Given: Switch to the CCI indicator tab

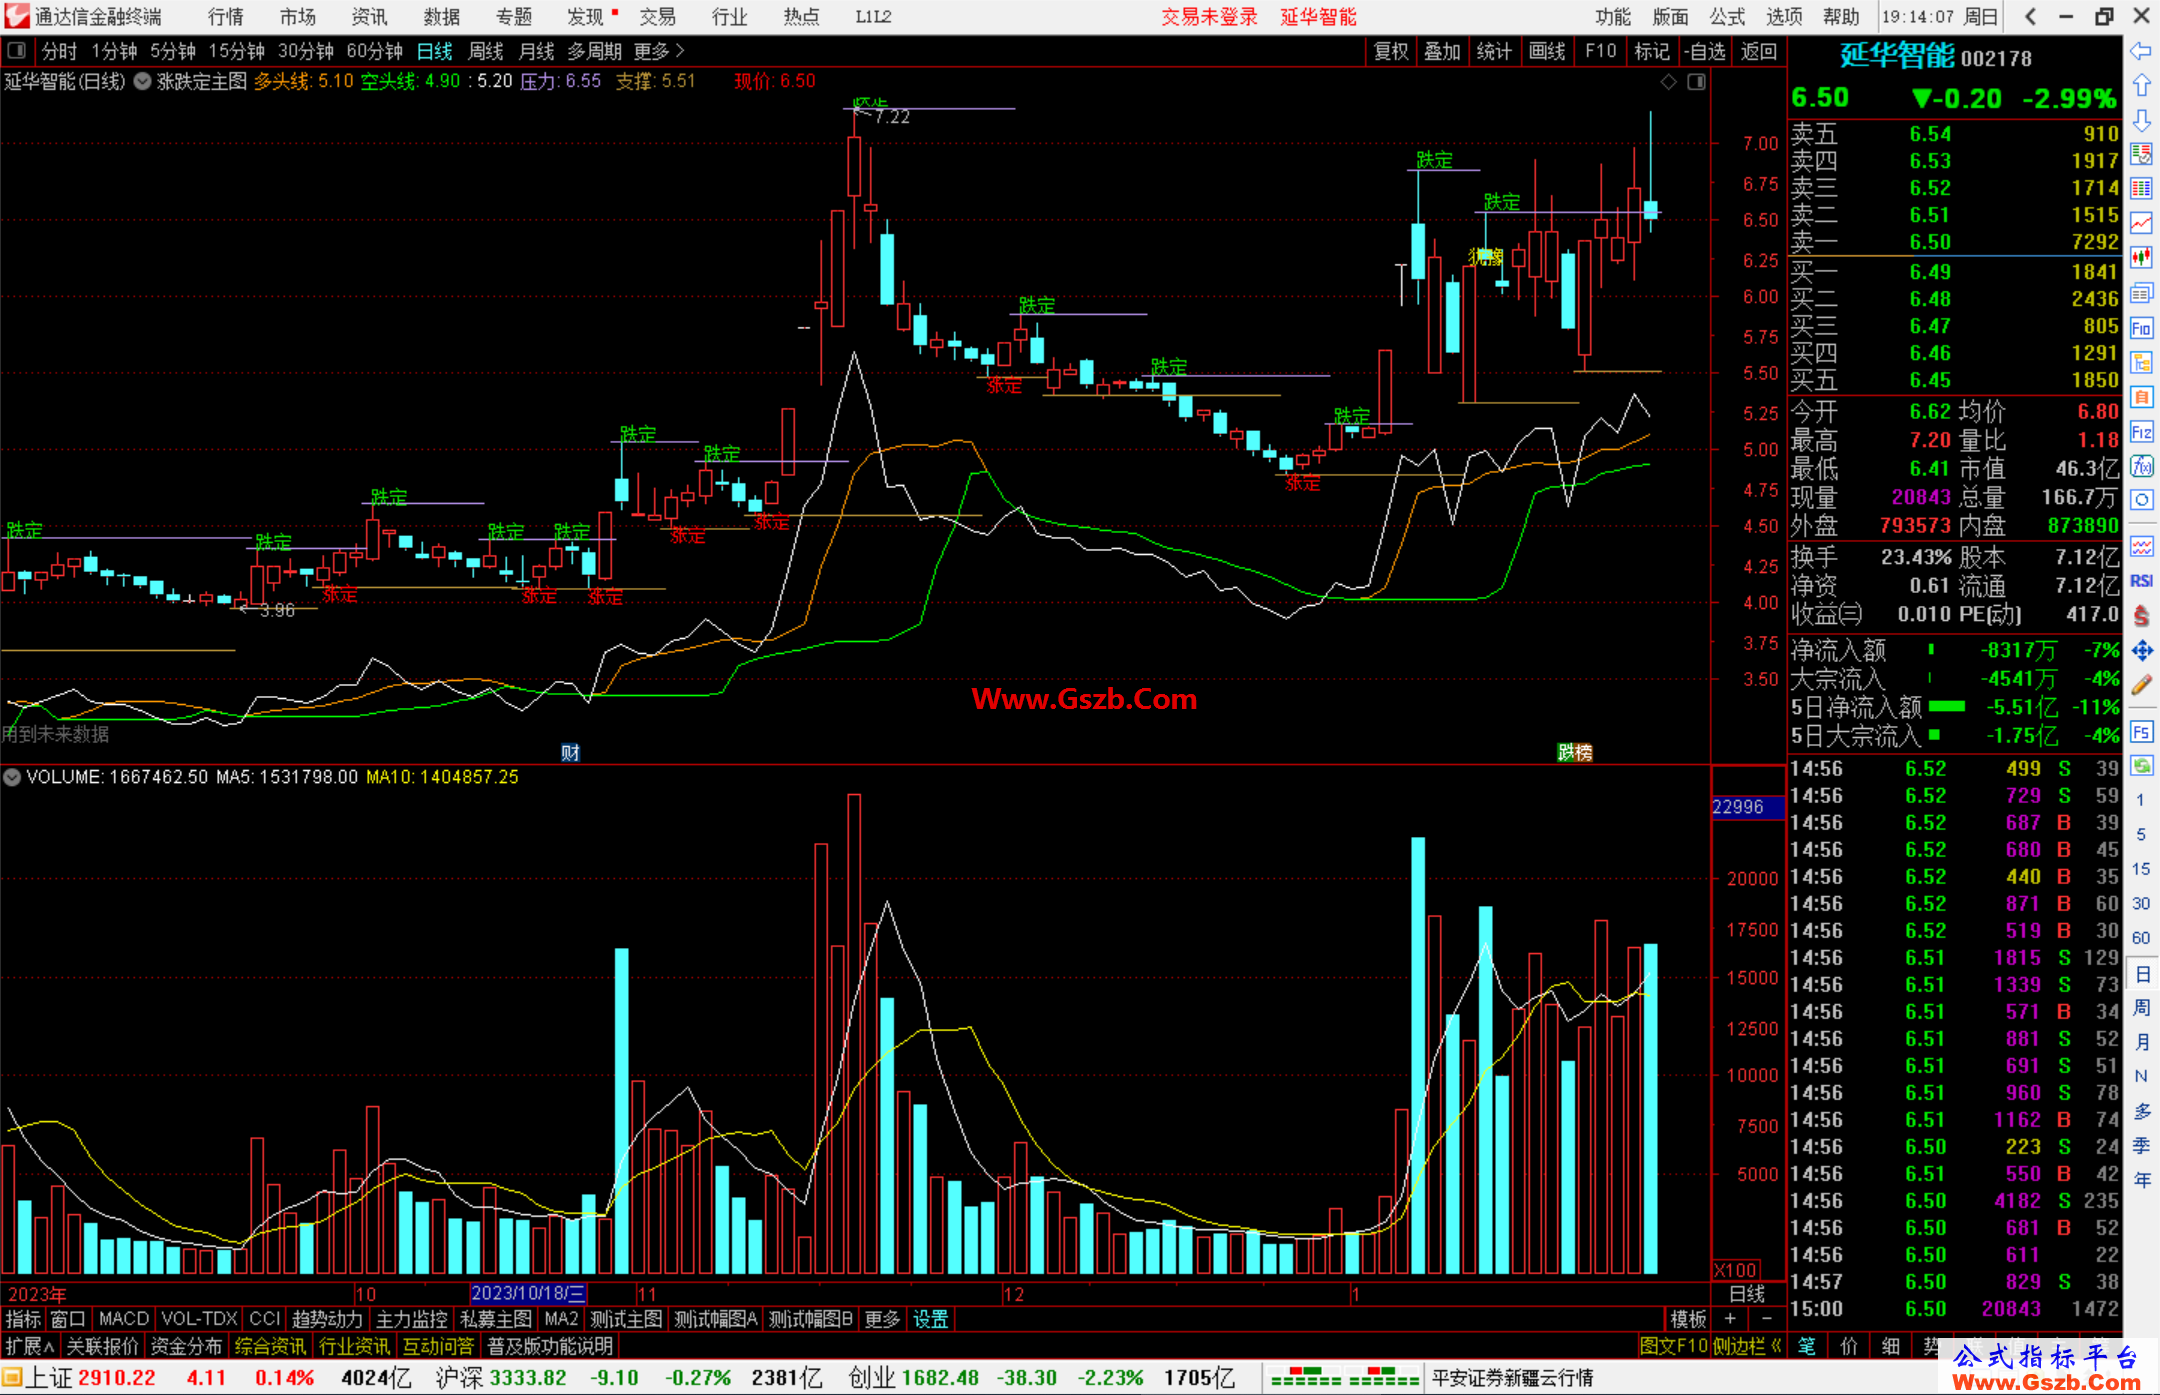Looking at the screenshot, I should 265,1319.
